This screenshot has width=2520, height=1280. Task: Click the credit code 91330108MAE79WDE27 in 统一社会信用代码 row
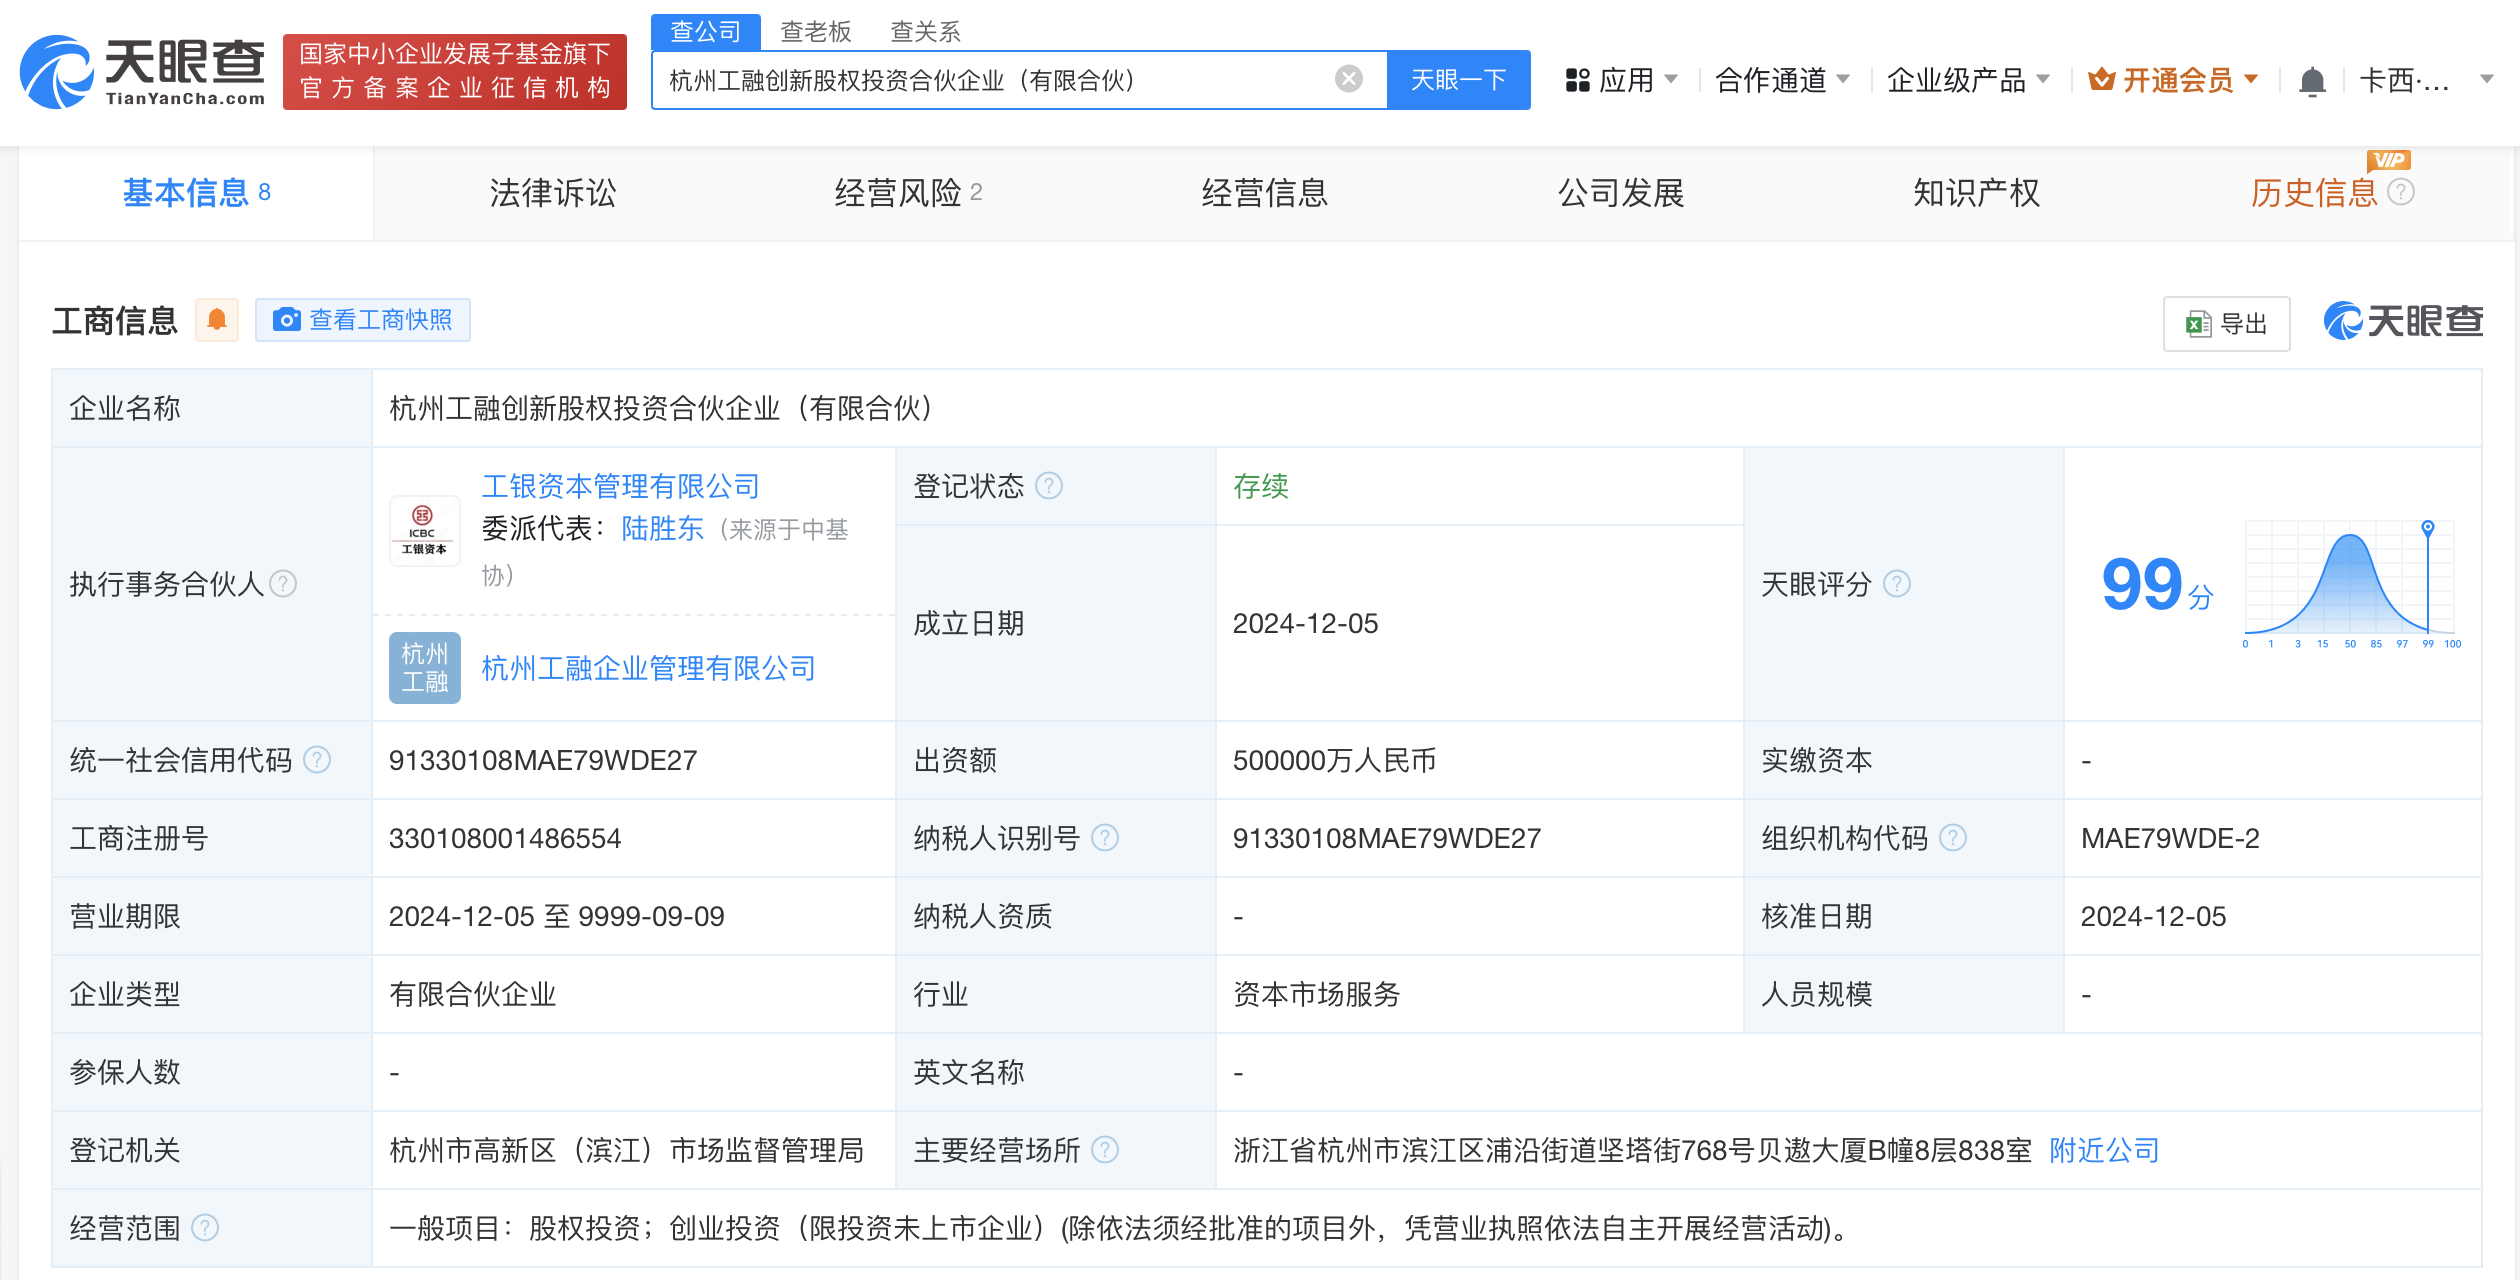coord(543,760)
